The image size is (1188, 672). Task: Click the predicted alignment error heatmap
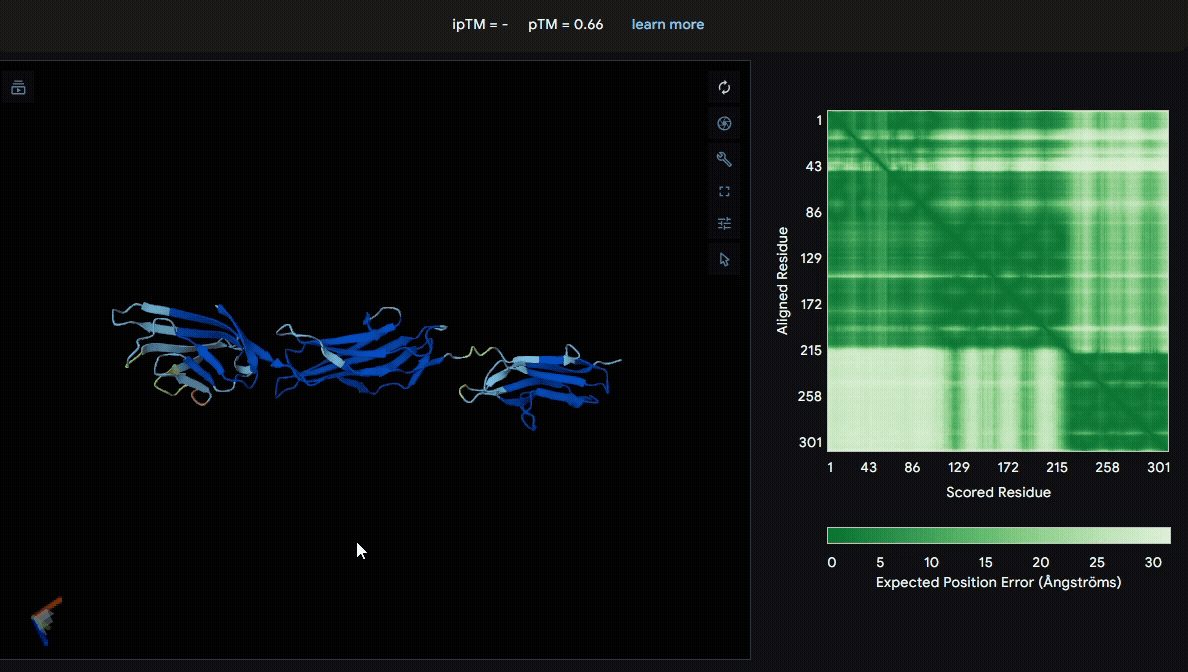(x=998, y=281)
